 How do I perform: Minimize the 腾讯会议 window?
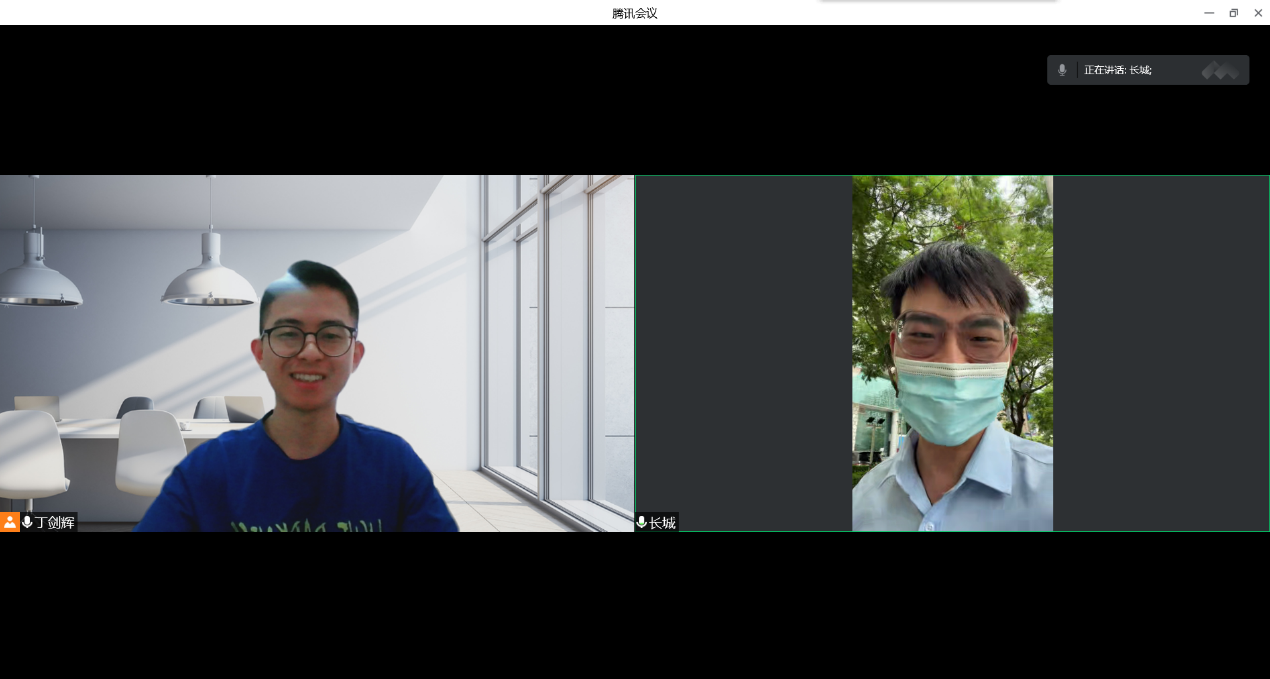pos(1209,13)
